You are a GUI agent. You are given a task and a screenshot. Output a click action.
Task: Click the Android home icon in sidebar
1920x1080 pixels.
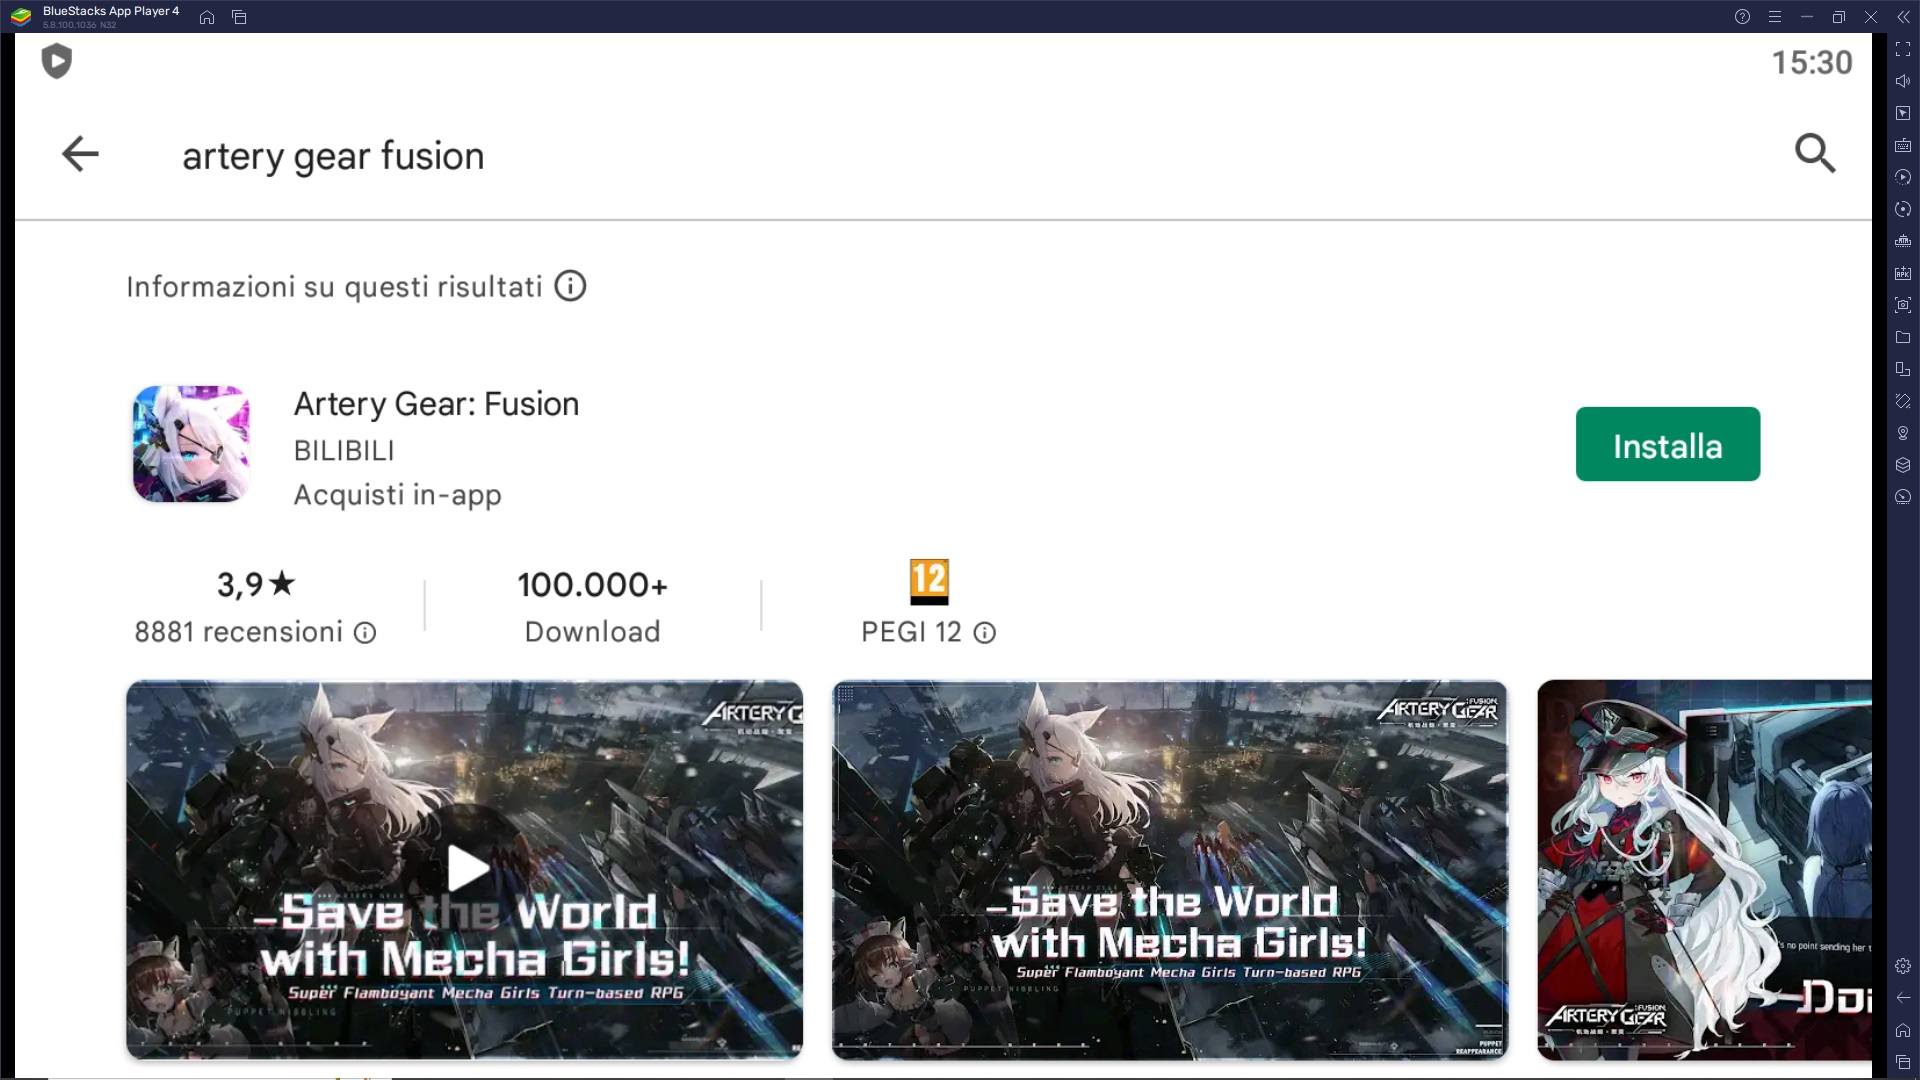coord(1903,1030)
